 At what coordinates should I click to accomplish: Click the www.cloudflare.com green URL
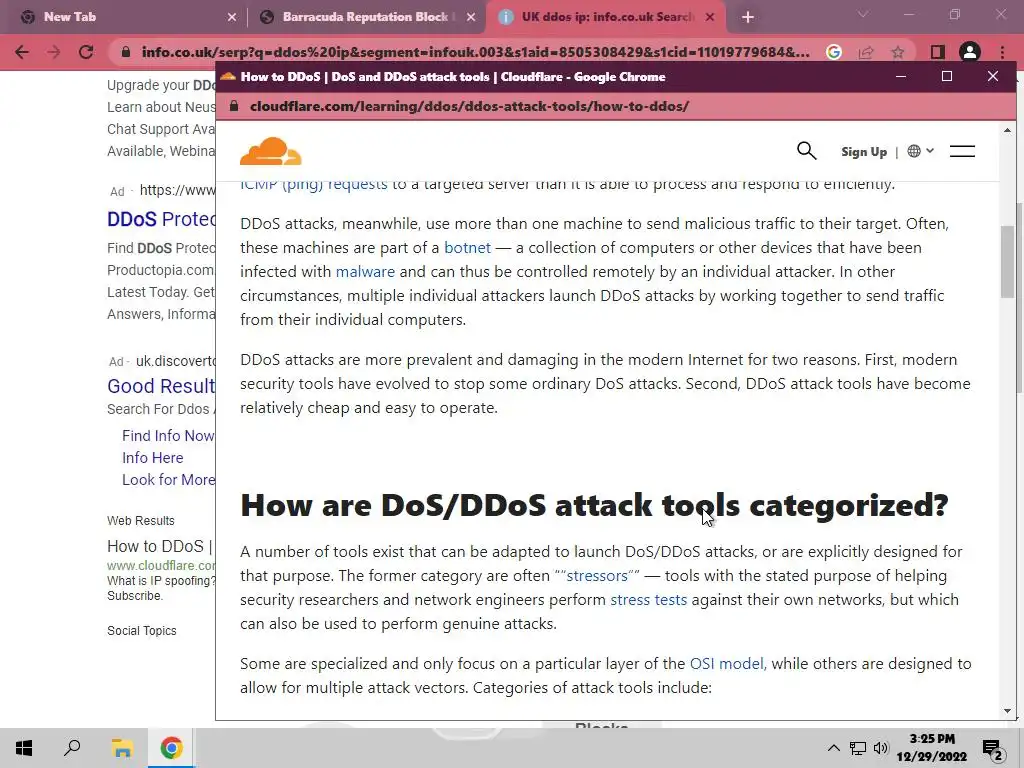click(161, 566)
